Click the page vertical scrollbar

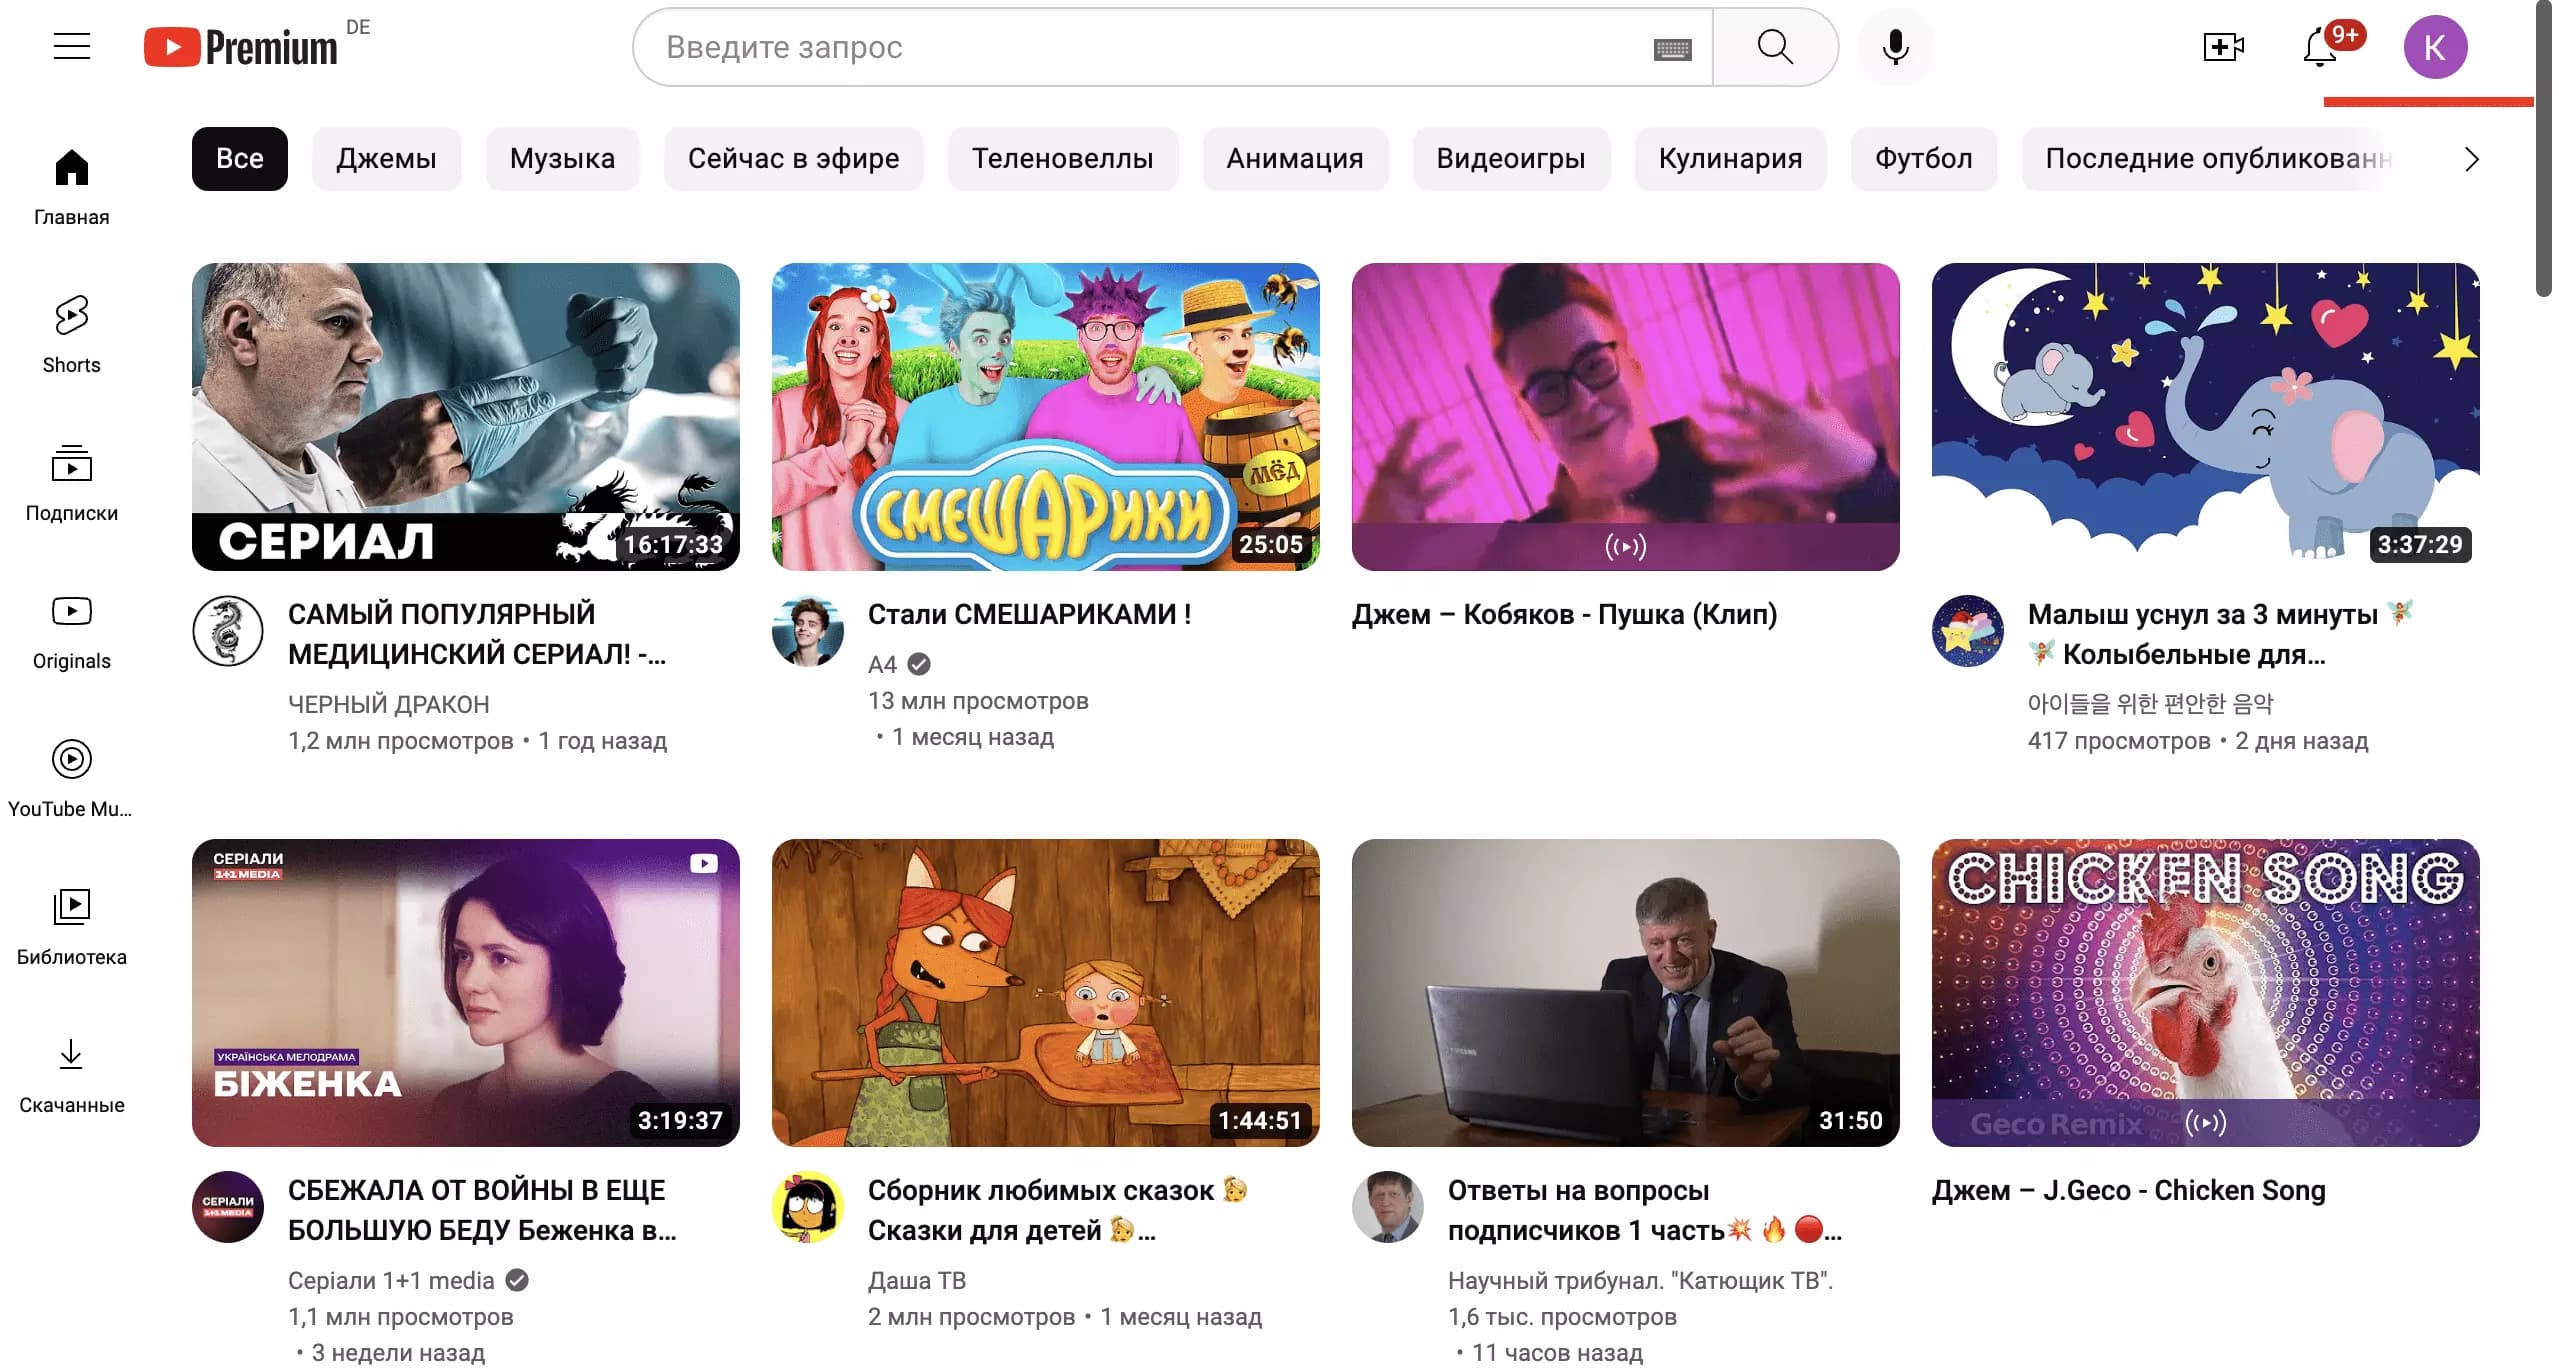click(x=2544, y=150)
